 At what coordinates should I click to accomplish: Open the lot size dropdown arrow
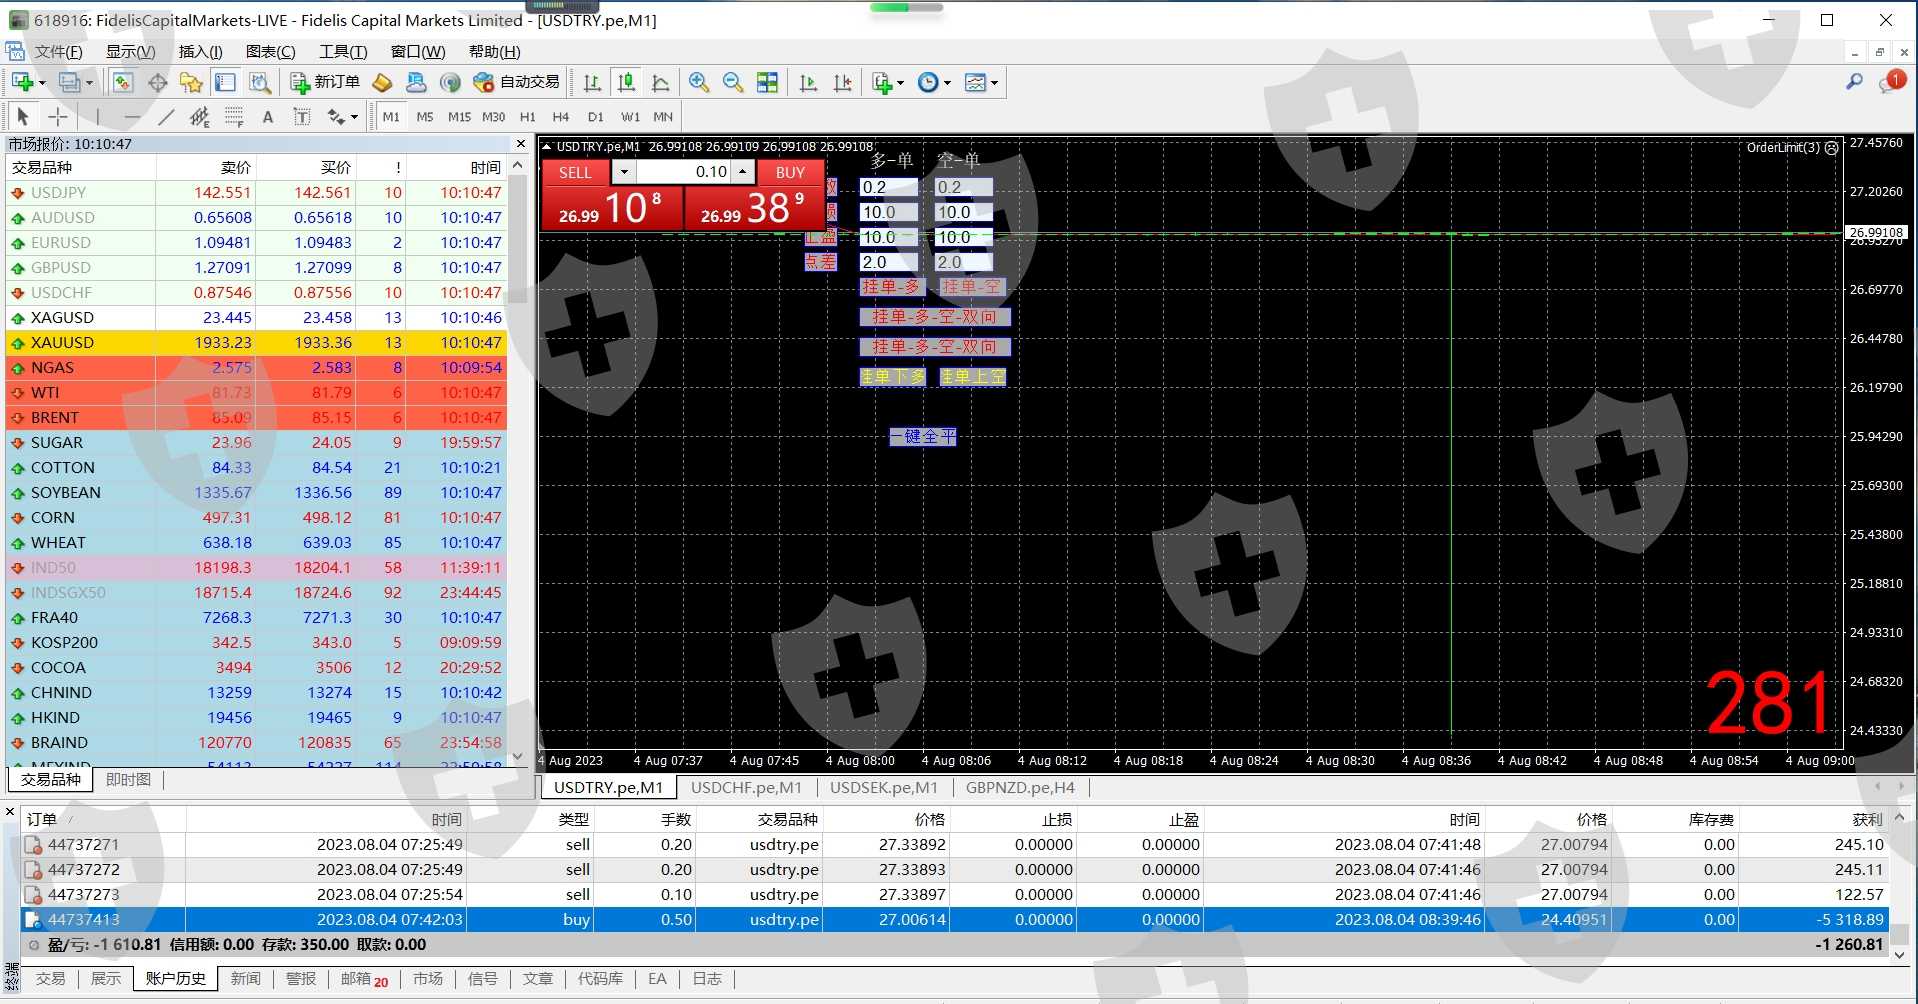tap(624, 172)
